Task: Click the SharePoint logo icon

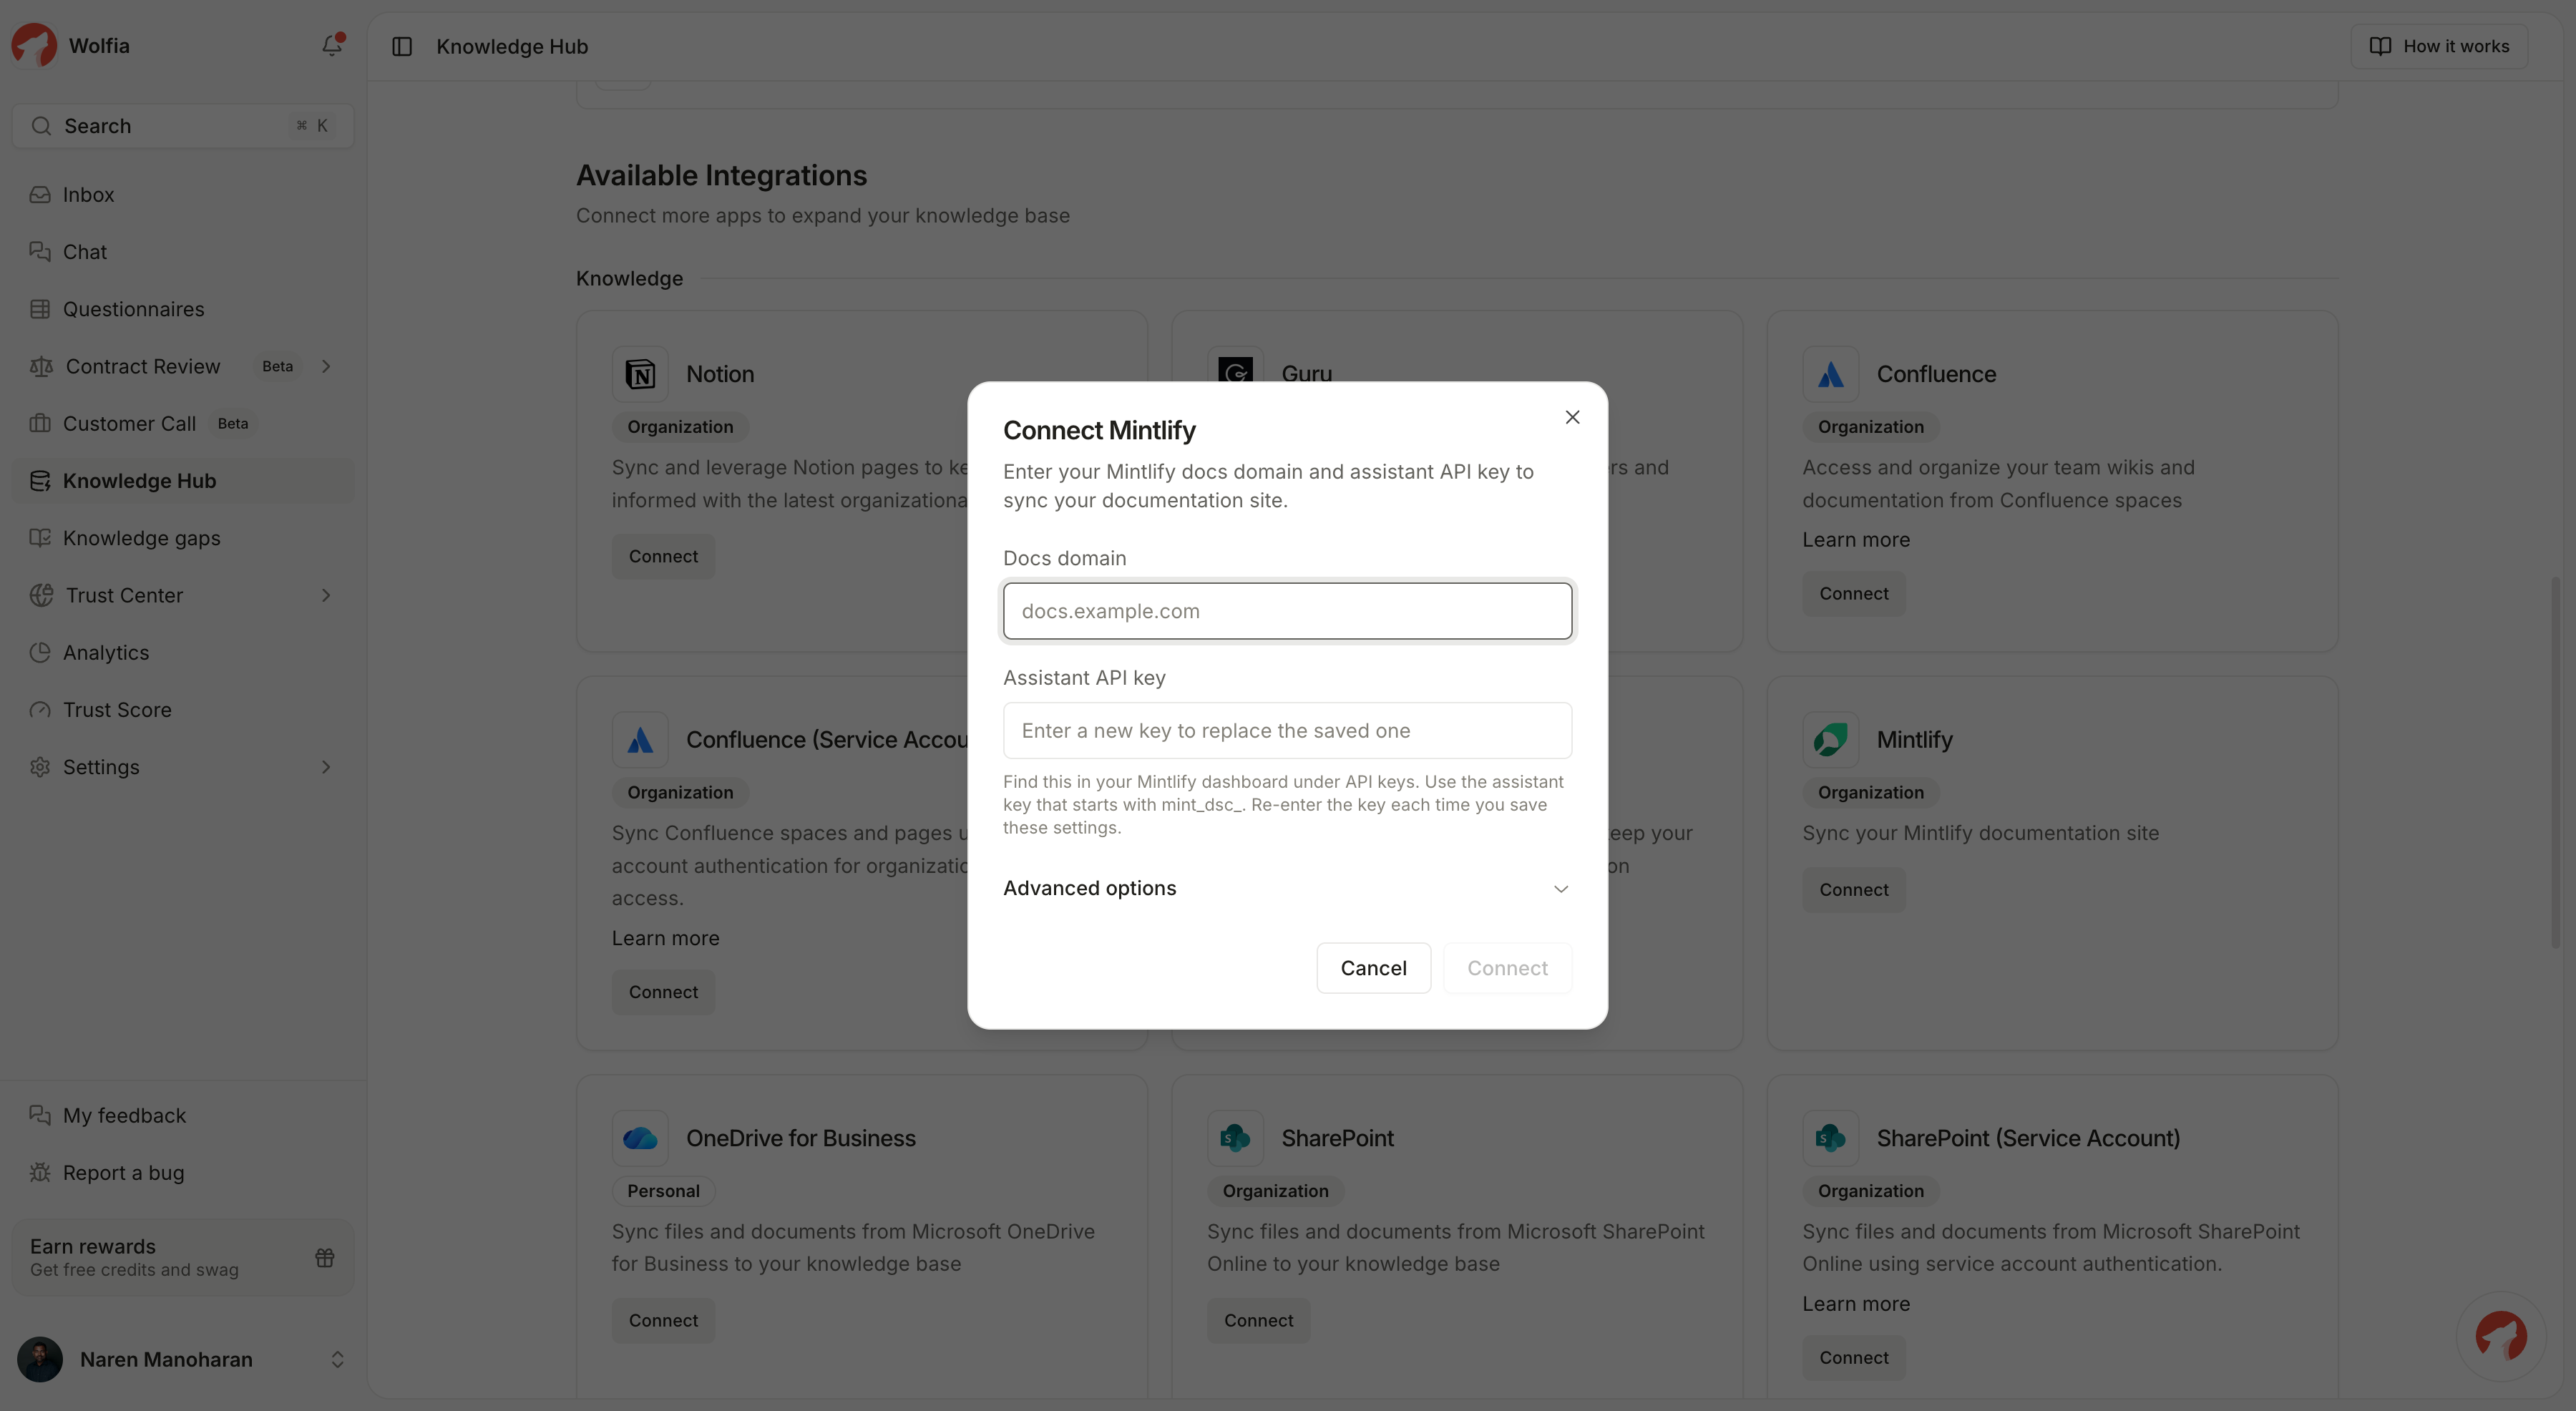Action: [x=1235, y=1138]
